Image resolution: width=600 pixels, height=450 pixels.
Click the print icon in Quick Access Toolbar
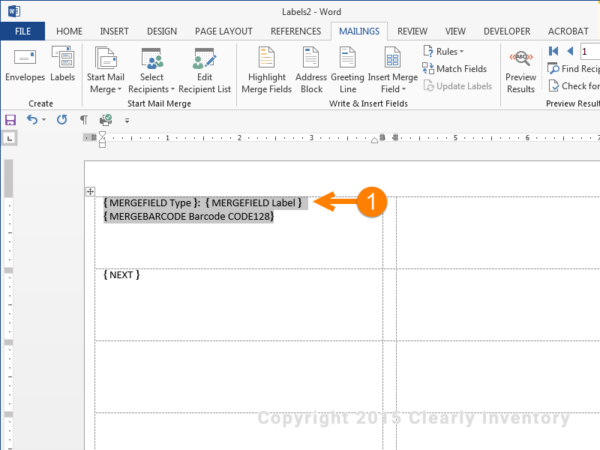pyautogui.click(x=106, y=120)
